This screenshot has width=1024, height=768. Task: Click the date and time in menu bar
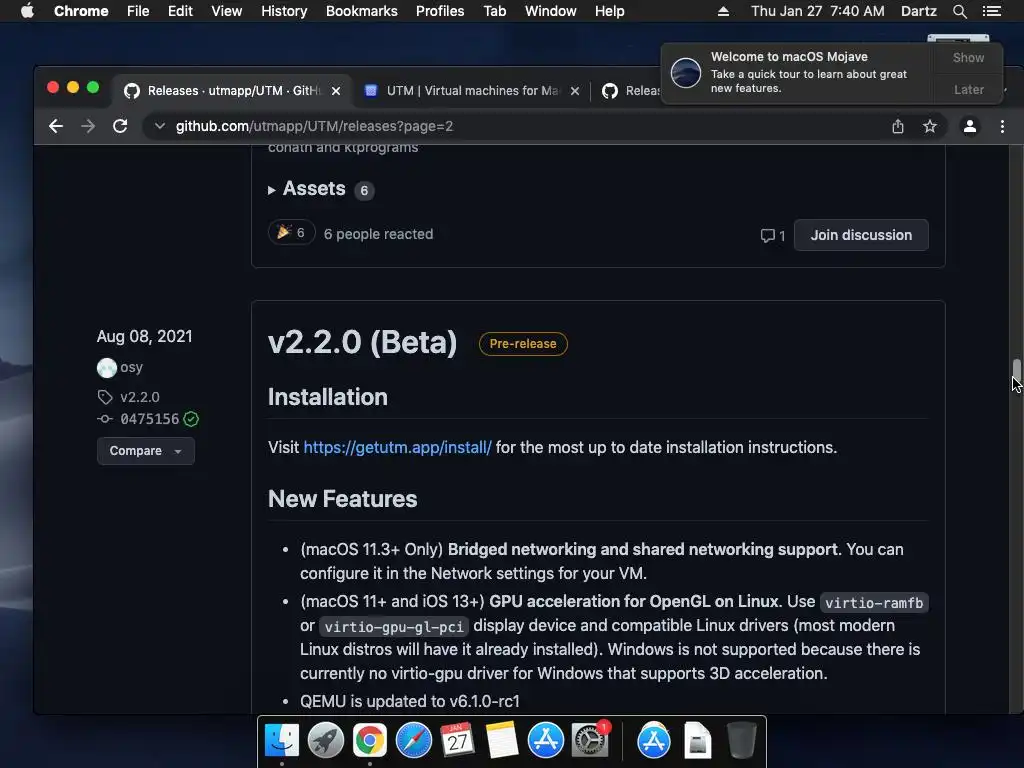(x=818, y=11)
